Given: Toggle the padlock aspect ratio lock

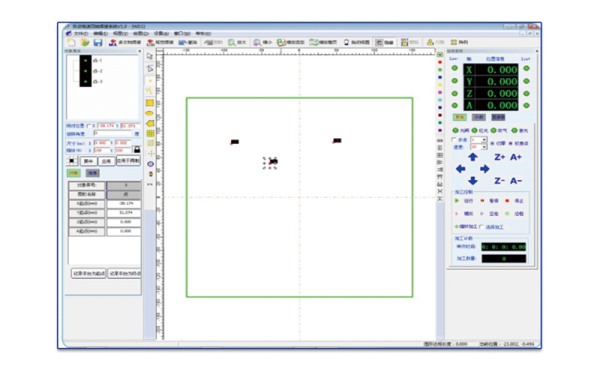Looking at the screenshot, I should tap(137, 149).
